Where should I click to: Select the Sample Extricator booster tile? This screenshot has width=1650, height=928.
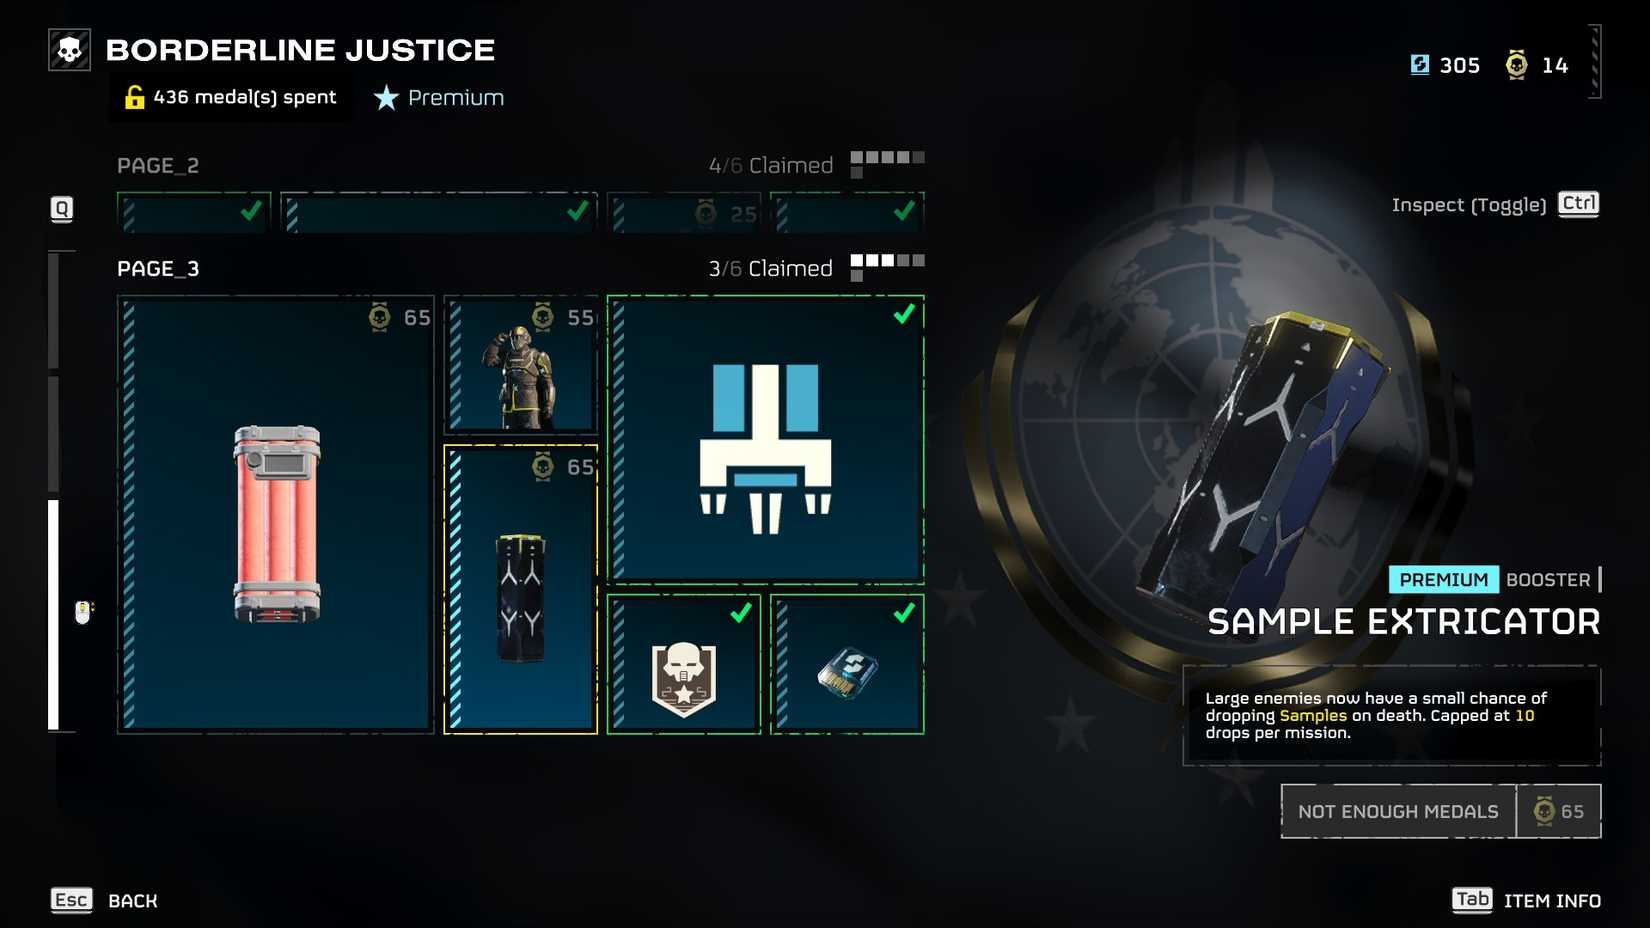pyautogui.click(x=521, y=589)
